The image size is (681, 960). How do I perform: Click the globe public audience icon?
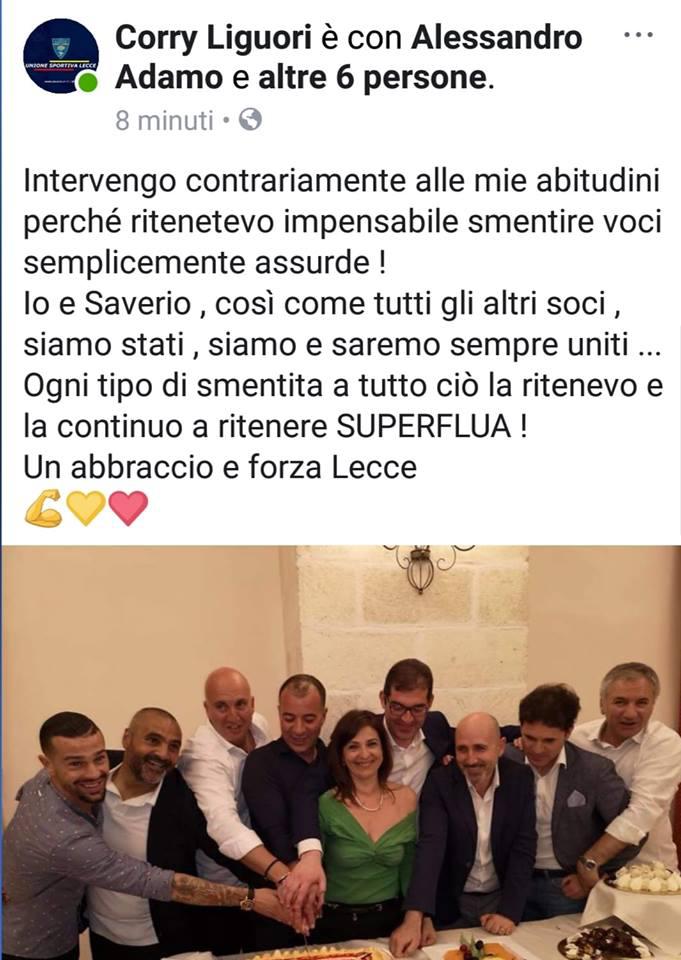[x=250, y=119]
